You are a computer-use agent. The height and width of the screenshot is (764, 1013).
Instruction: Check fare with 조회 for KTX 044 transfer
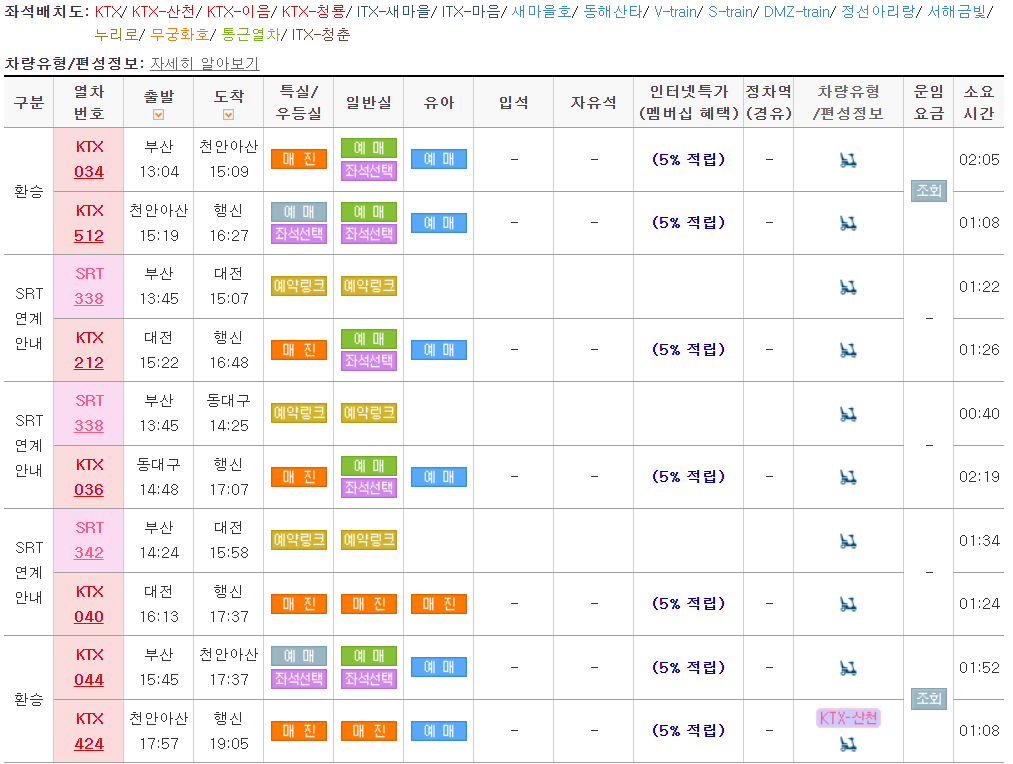point(928,699)
